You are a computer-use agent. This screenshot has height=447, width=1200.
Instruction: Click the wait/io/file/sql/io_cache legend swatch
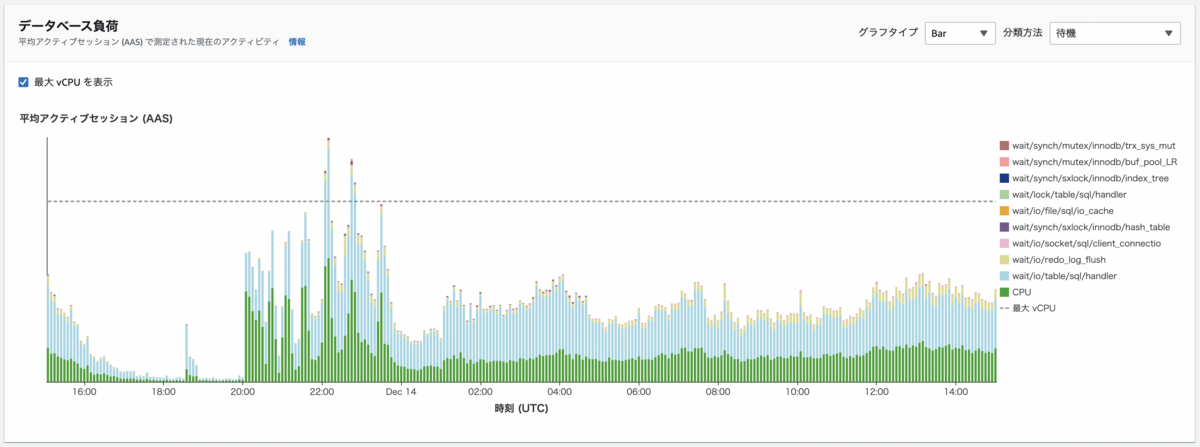[1004, 211]
